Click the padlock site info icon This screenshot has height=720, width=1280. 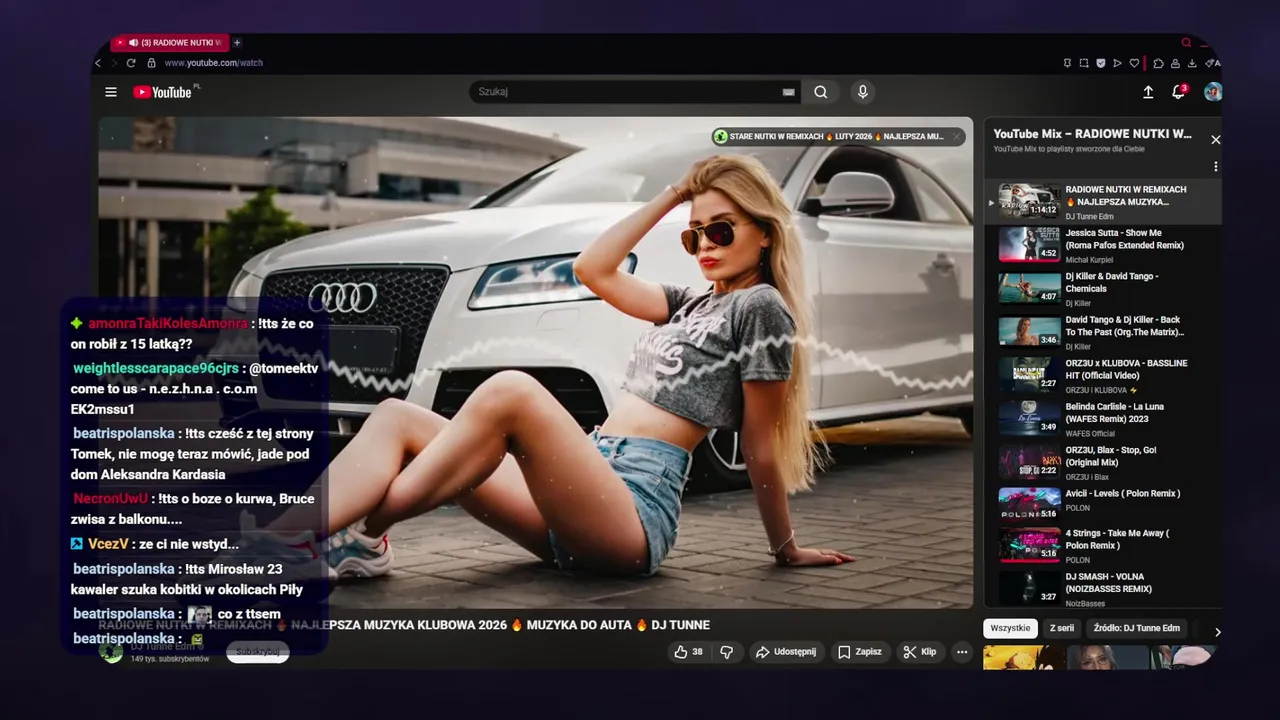click(152, 63)
